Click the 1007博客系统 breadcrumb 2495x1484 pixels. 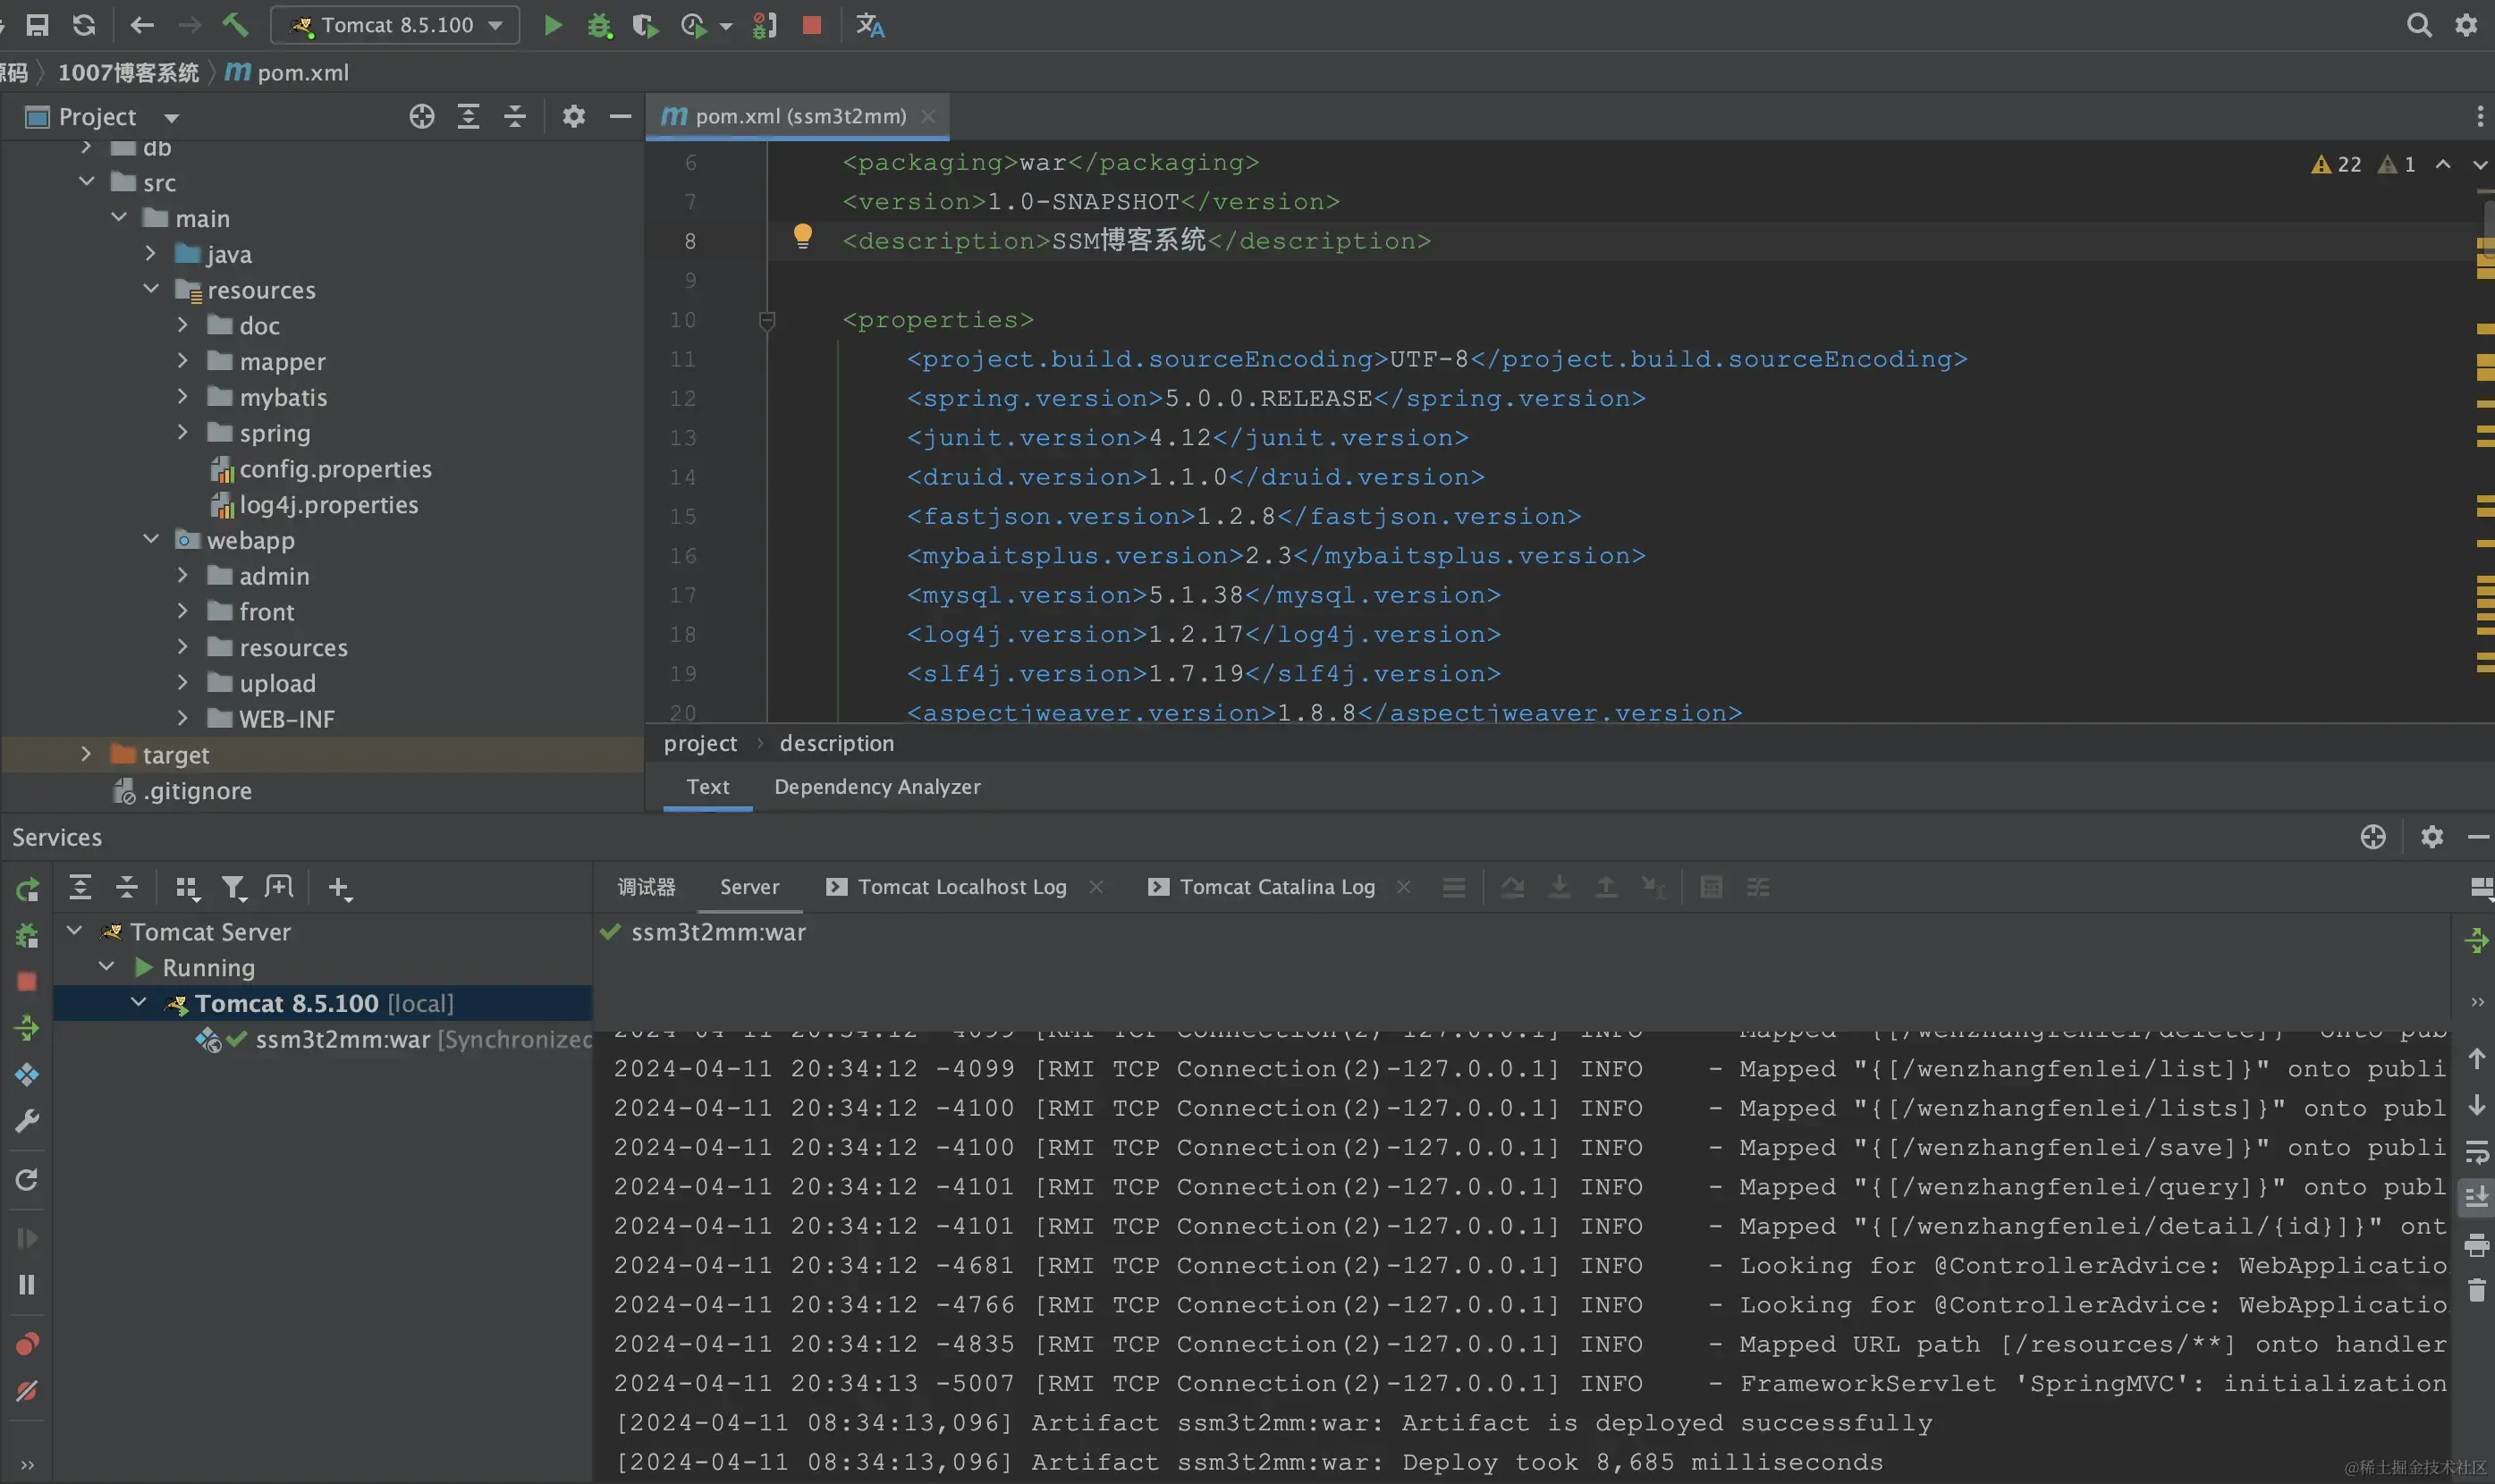coord(128,72)
